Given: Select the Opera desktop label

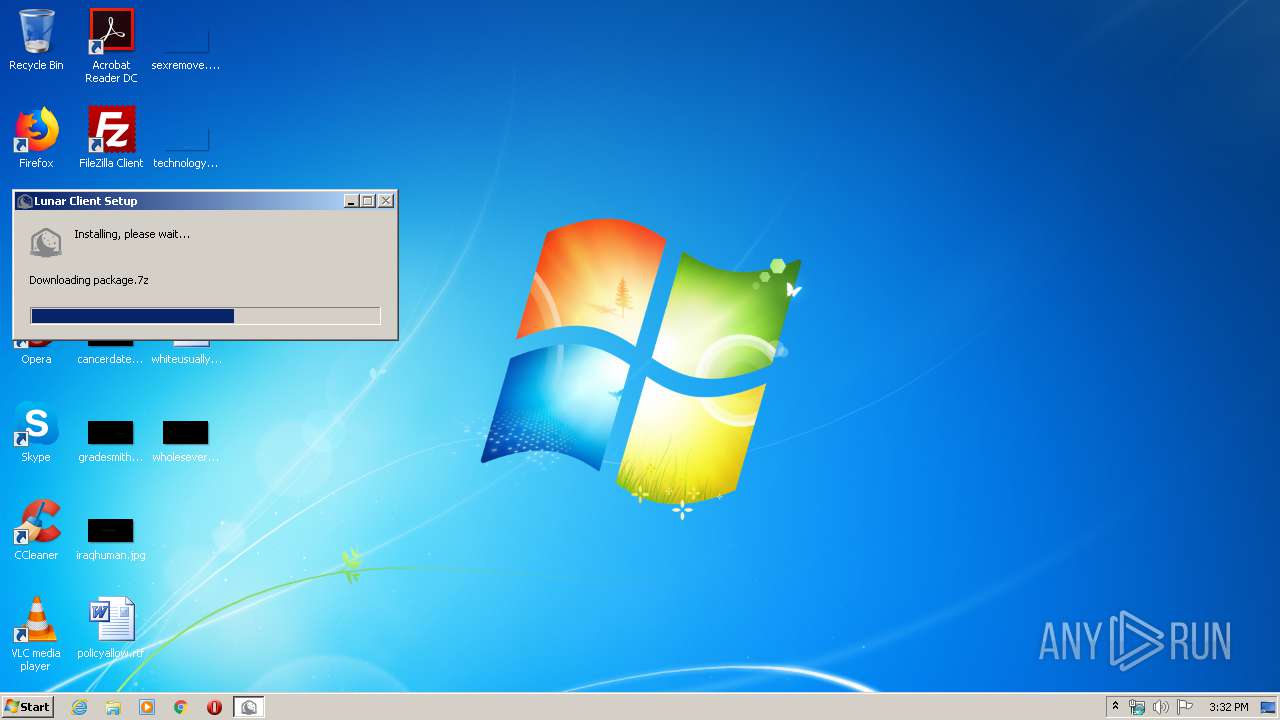Looking at the screenshot, I should pyautogui.click(x=36, y=359).
